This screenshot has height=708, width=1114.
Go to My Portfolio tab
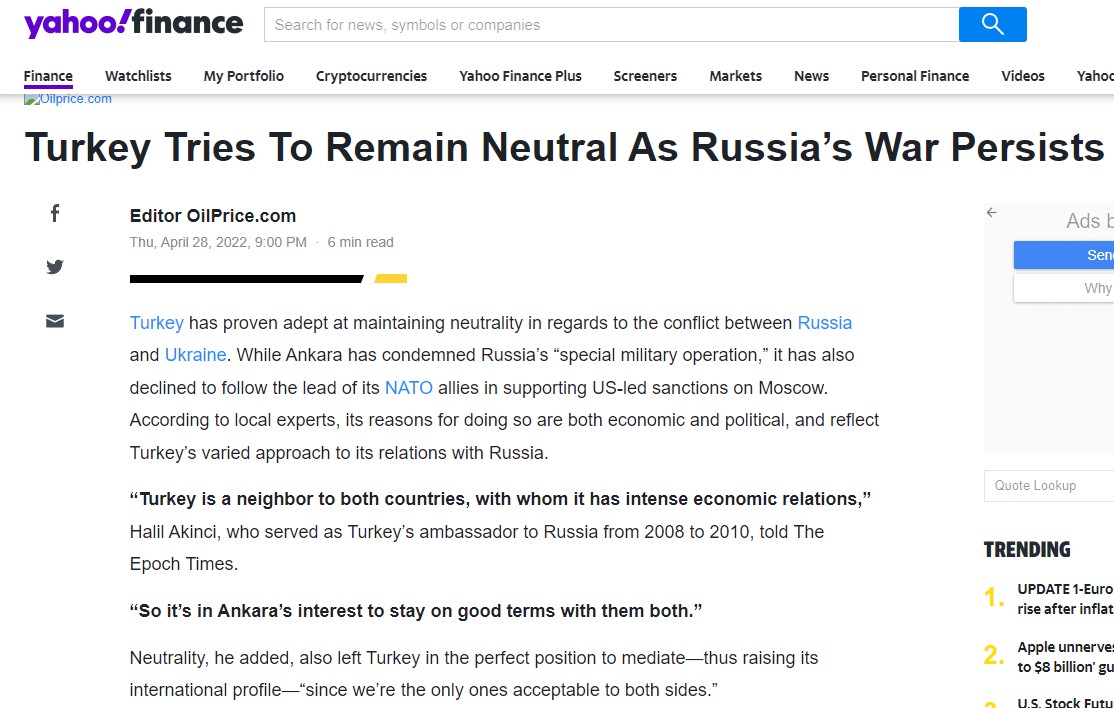click(x=243, y=76)
